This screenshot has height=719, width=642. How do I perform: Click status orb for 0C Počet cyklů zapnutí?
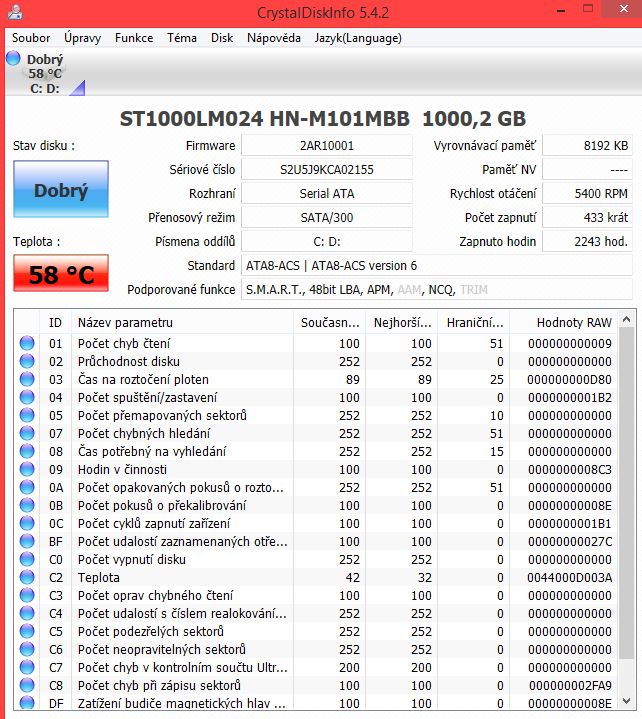pyautogui.click(x=27, y=523)
